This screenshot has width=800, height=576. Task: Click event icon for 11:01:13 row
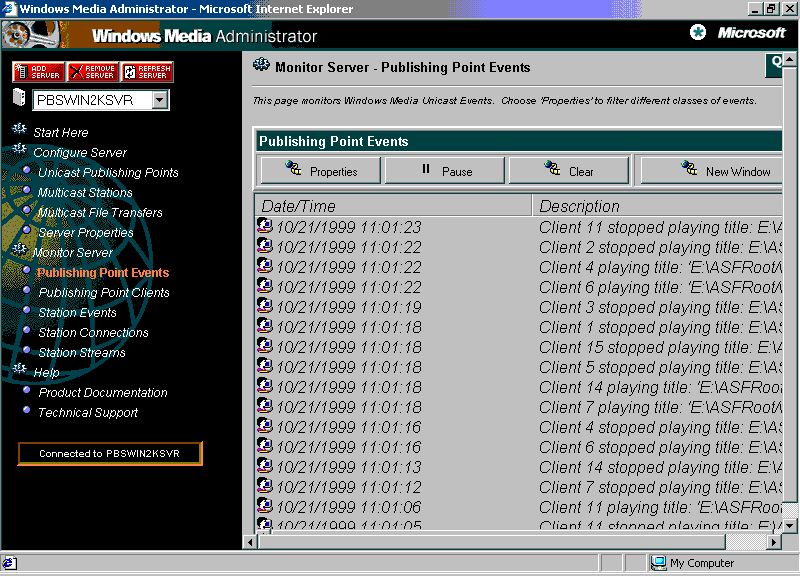tap(265, 465)
